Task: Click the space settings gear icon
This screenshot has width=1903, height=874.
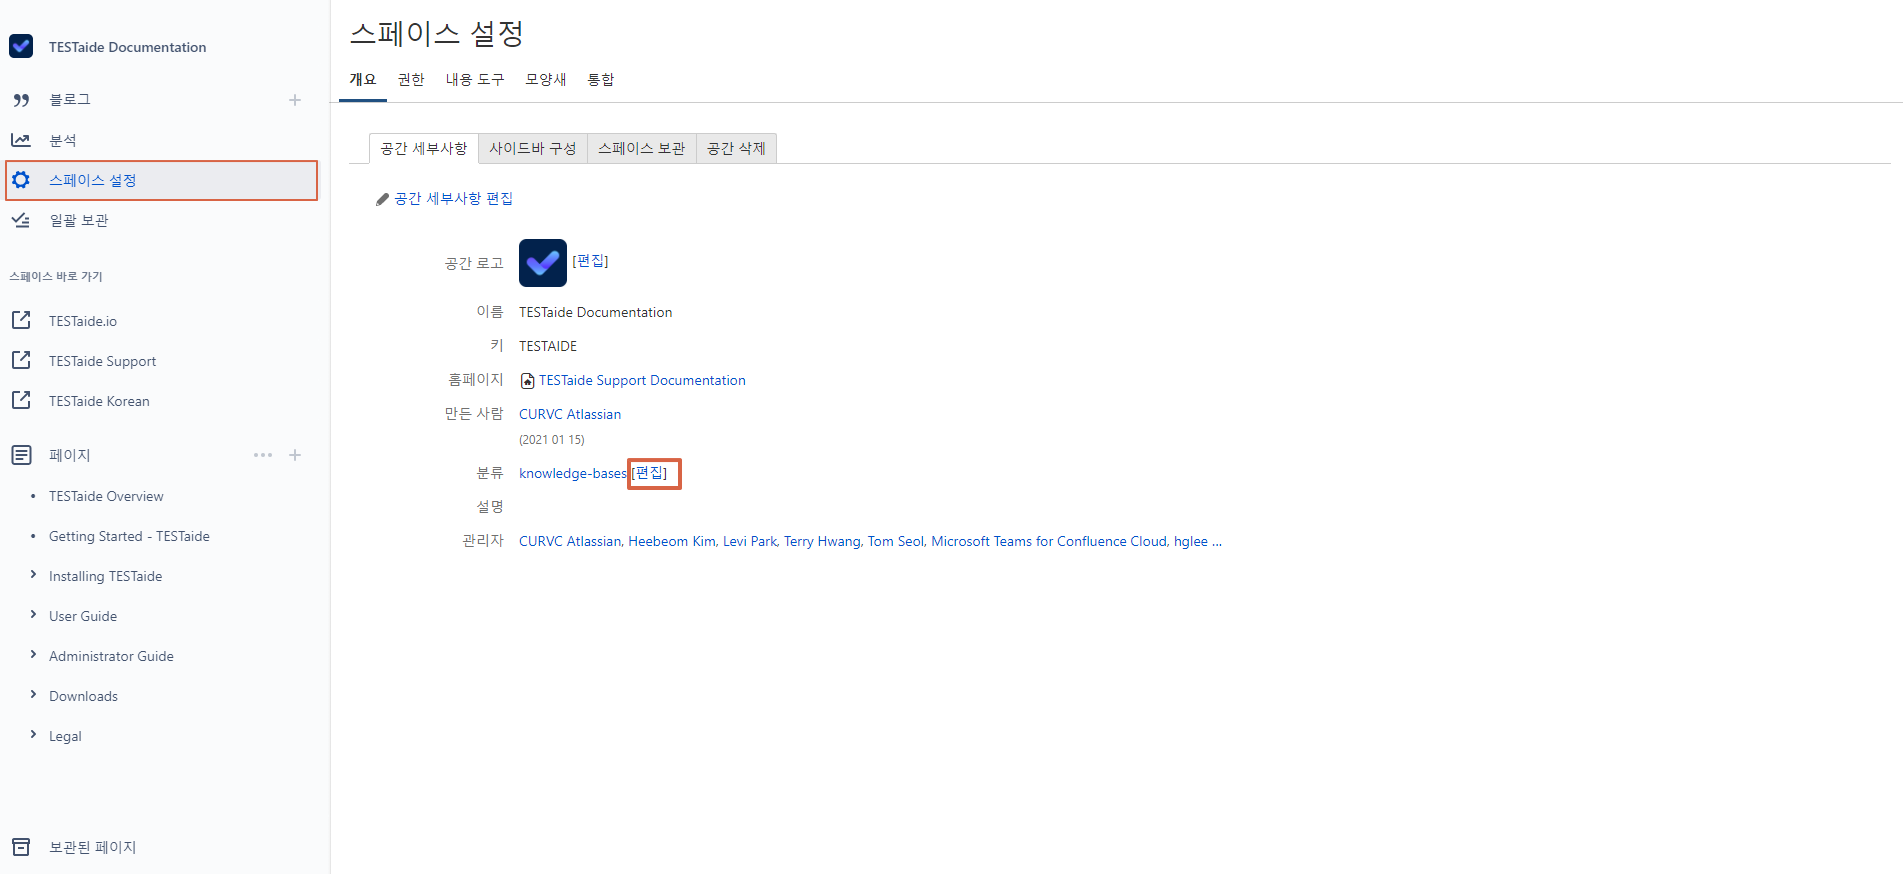Action: click(21, 180)
